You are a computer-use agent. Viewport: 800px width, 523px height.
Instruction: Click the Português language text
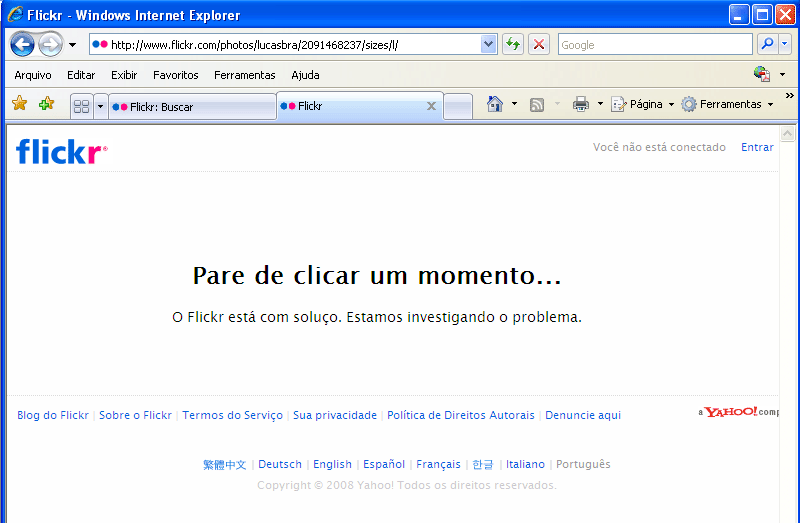583,464
